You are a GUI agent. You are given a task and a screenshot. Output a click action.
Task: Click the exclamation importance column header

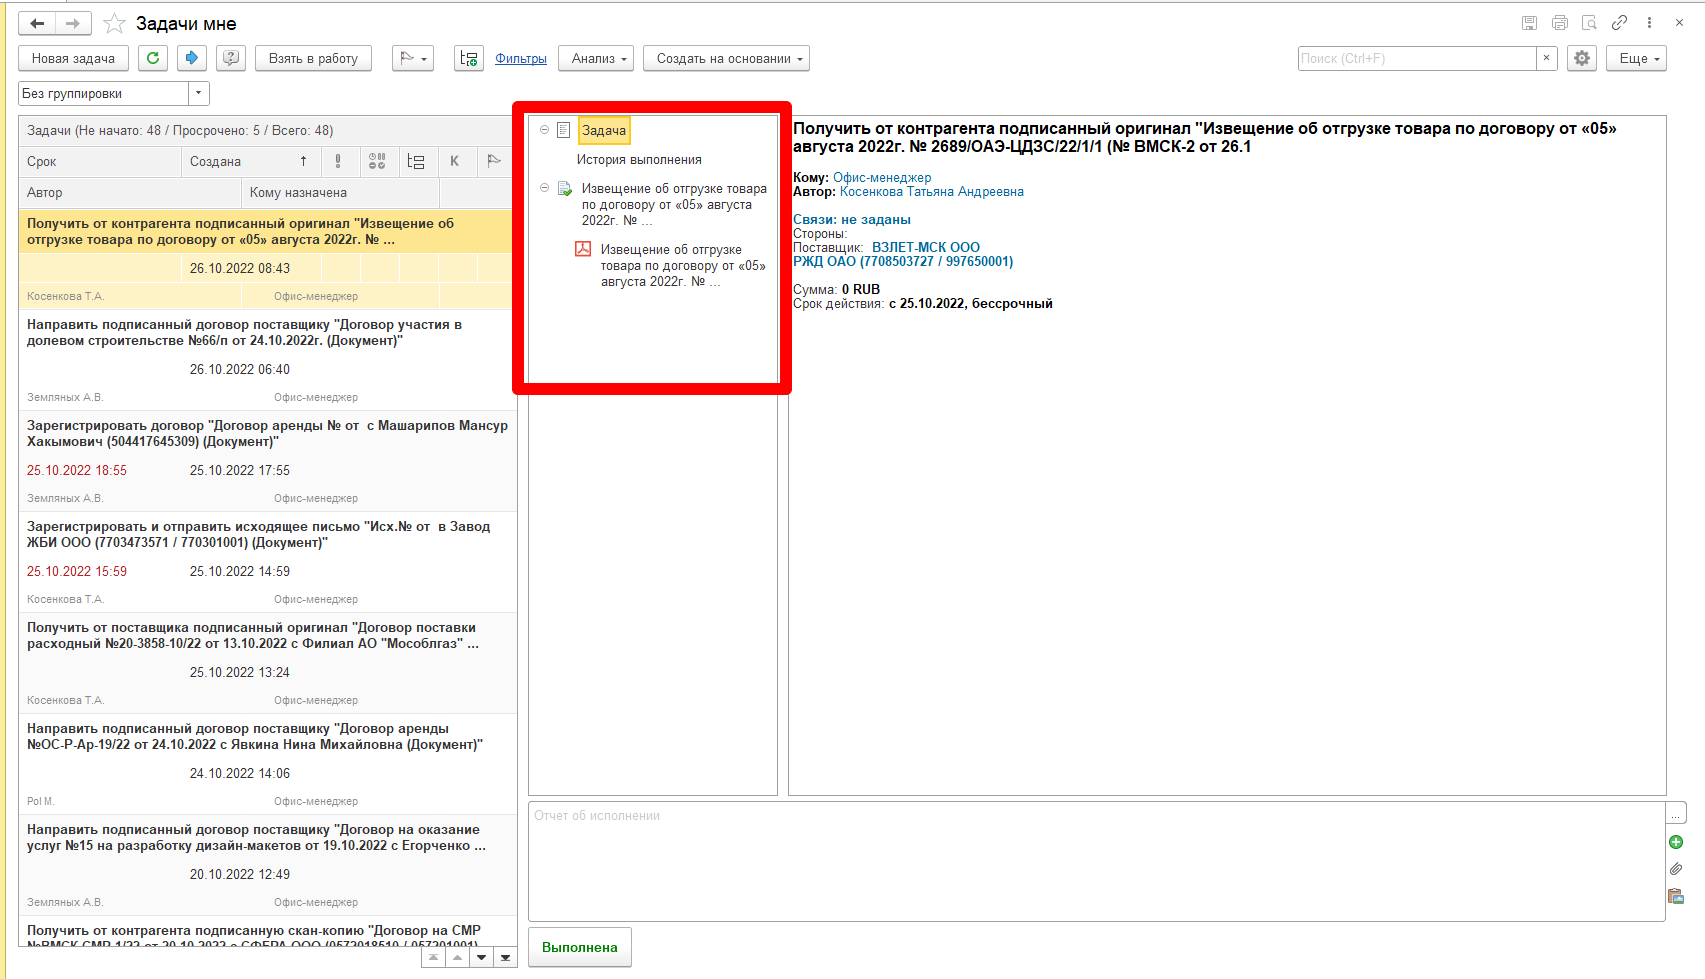point(338,161)
